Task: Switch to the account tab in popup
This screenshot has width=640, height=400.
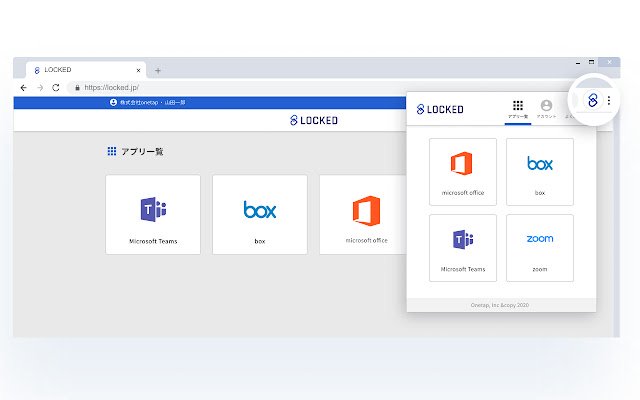Action: [x=546, y=109]
